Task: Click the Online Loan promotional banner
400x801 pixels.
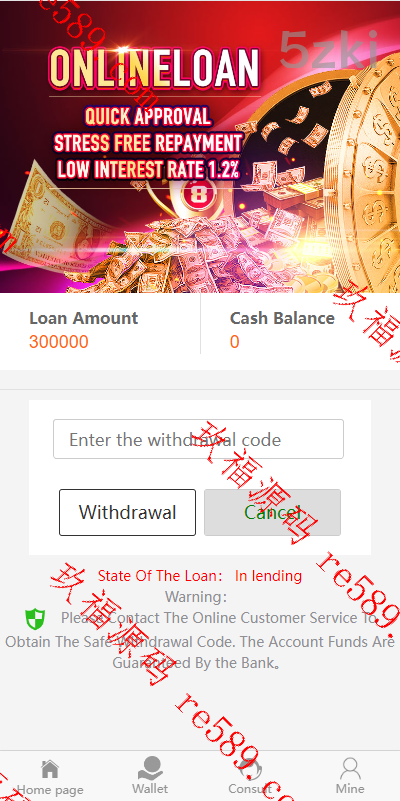Action: tap(200, 147)
